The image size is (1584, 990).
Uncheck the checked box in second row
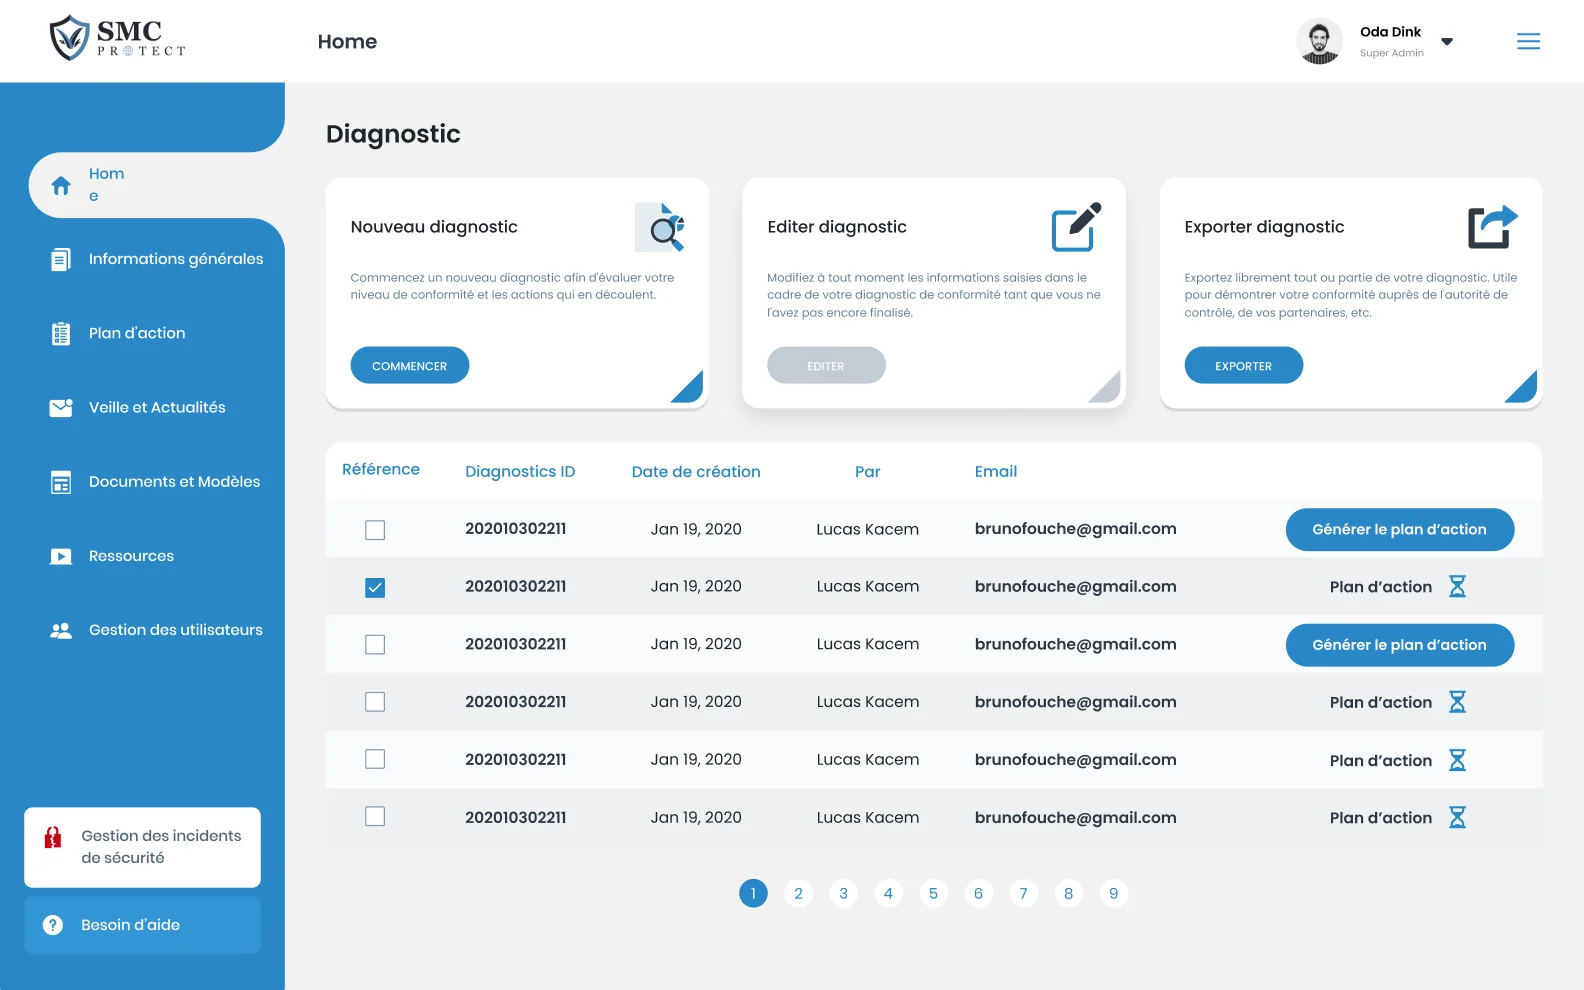(375, 588)
